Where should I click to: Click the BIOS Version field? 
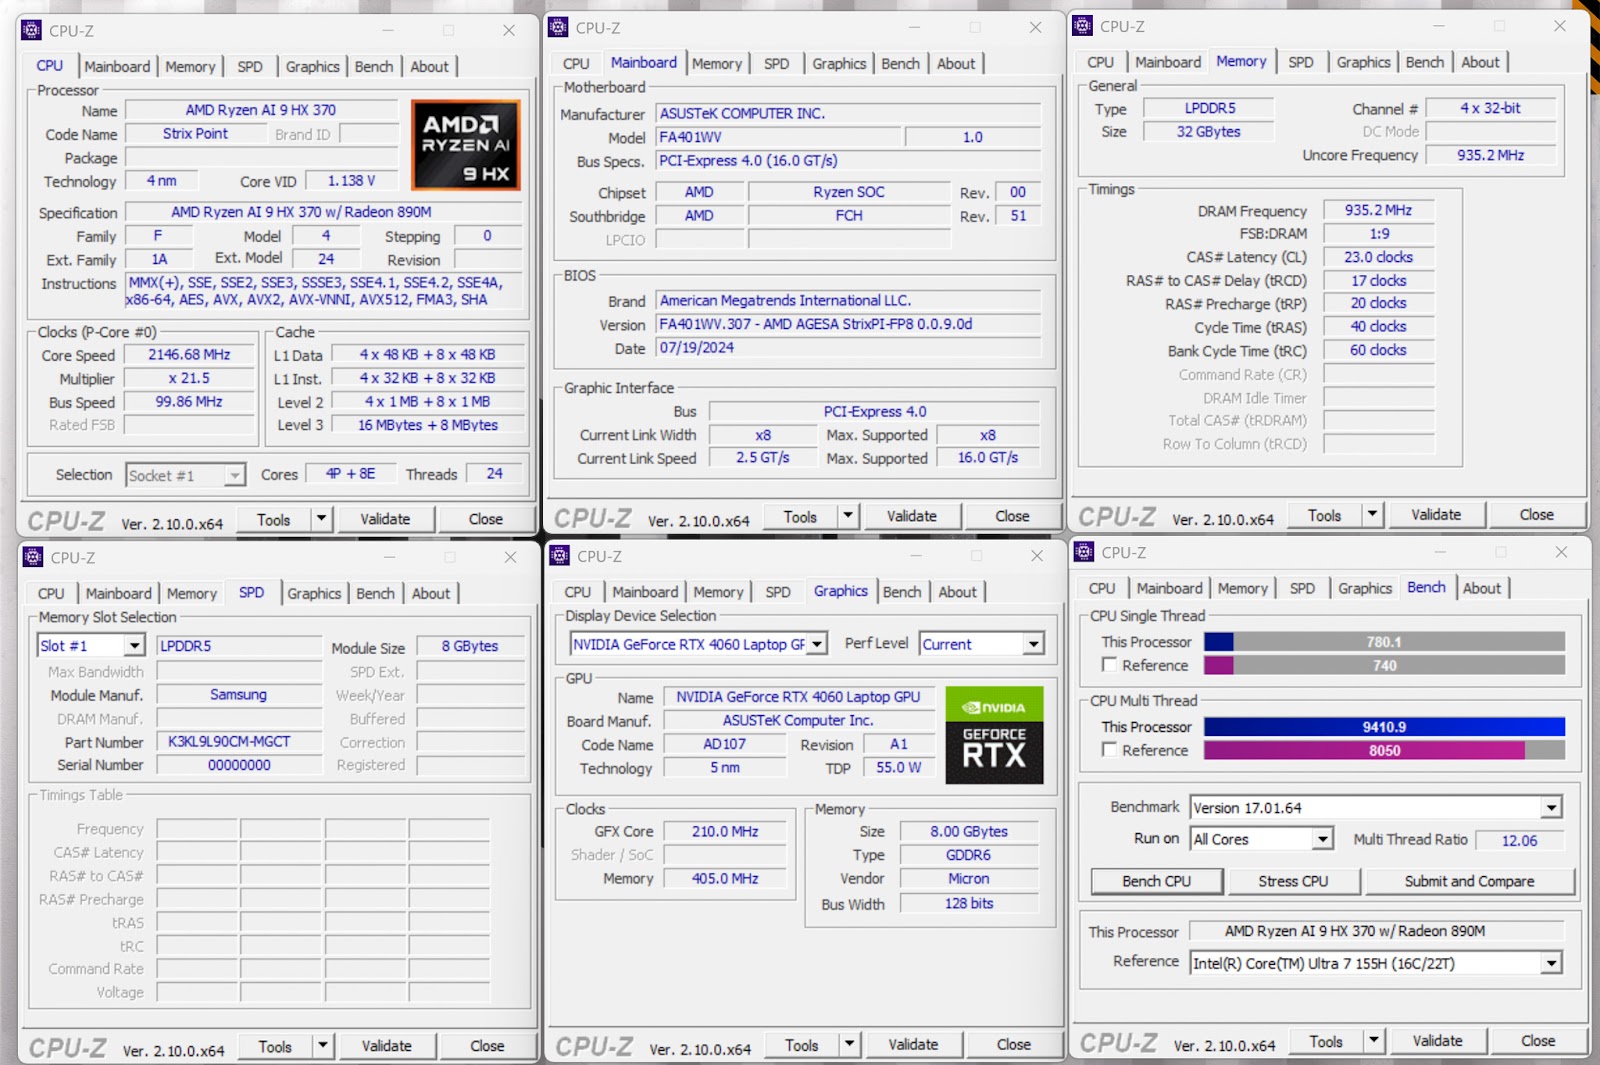click(x=848, y=324)
